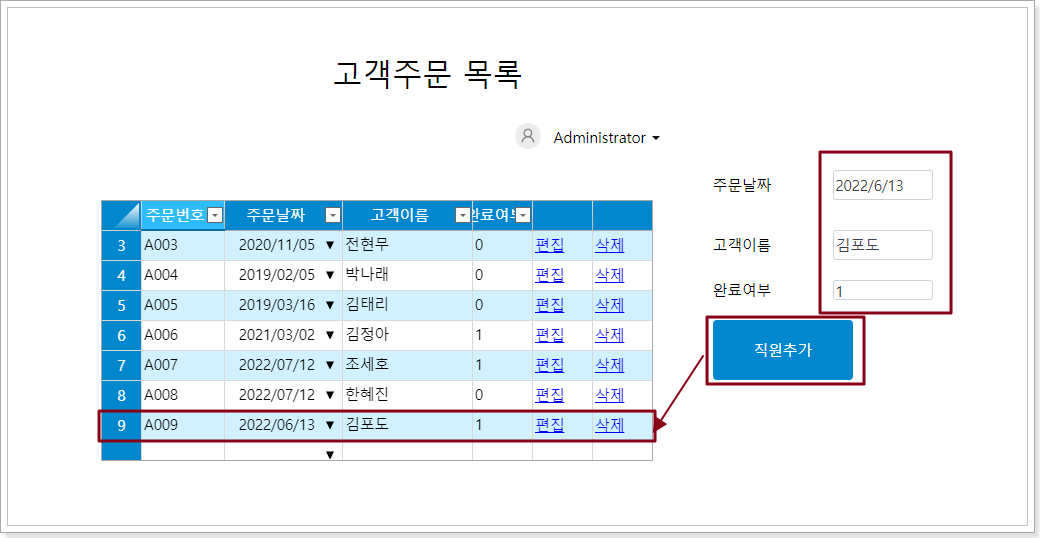Click the 주문날짜 input field
The width and height of the screenshot is (1040, 538).
882,185
